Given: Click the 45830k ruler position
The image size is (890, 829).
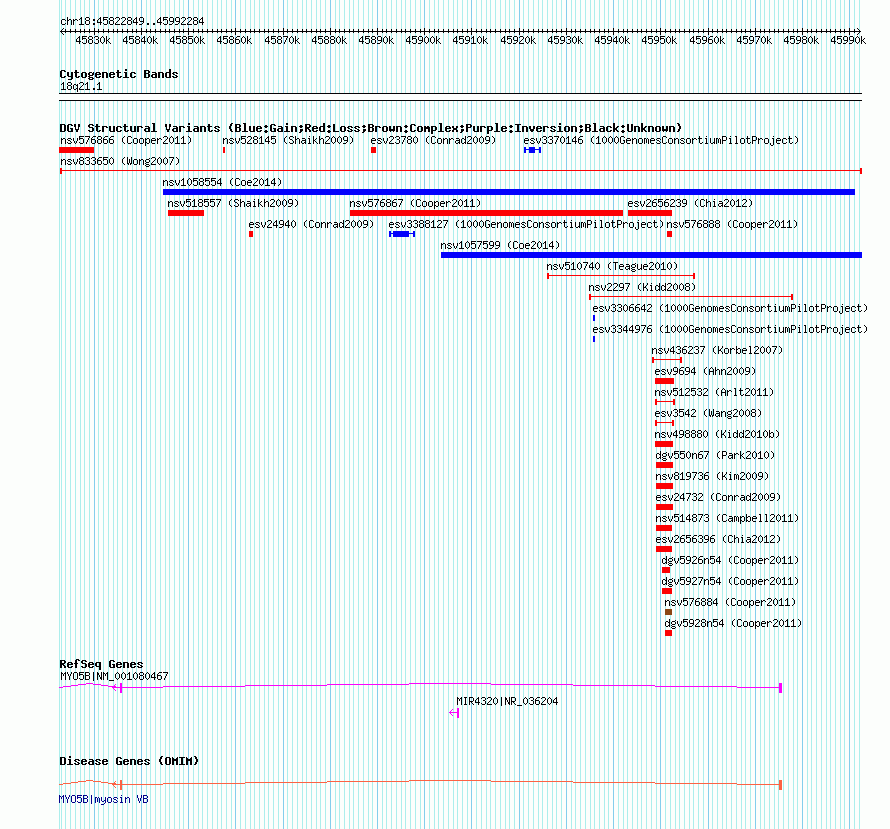Looking at the screenshot, I should 93,40.
